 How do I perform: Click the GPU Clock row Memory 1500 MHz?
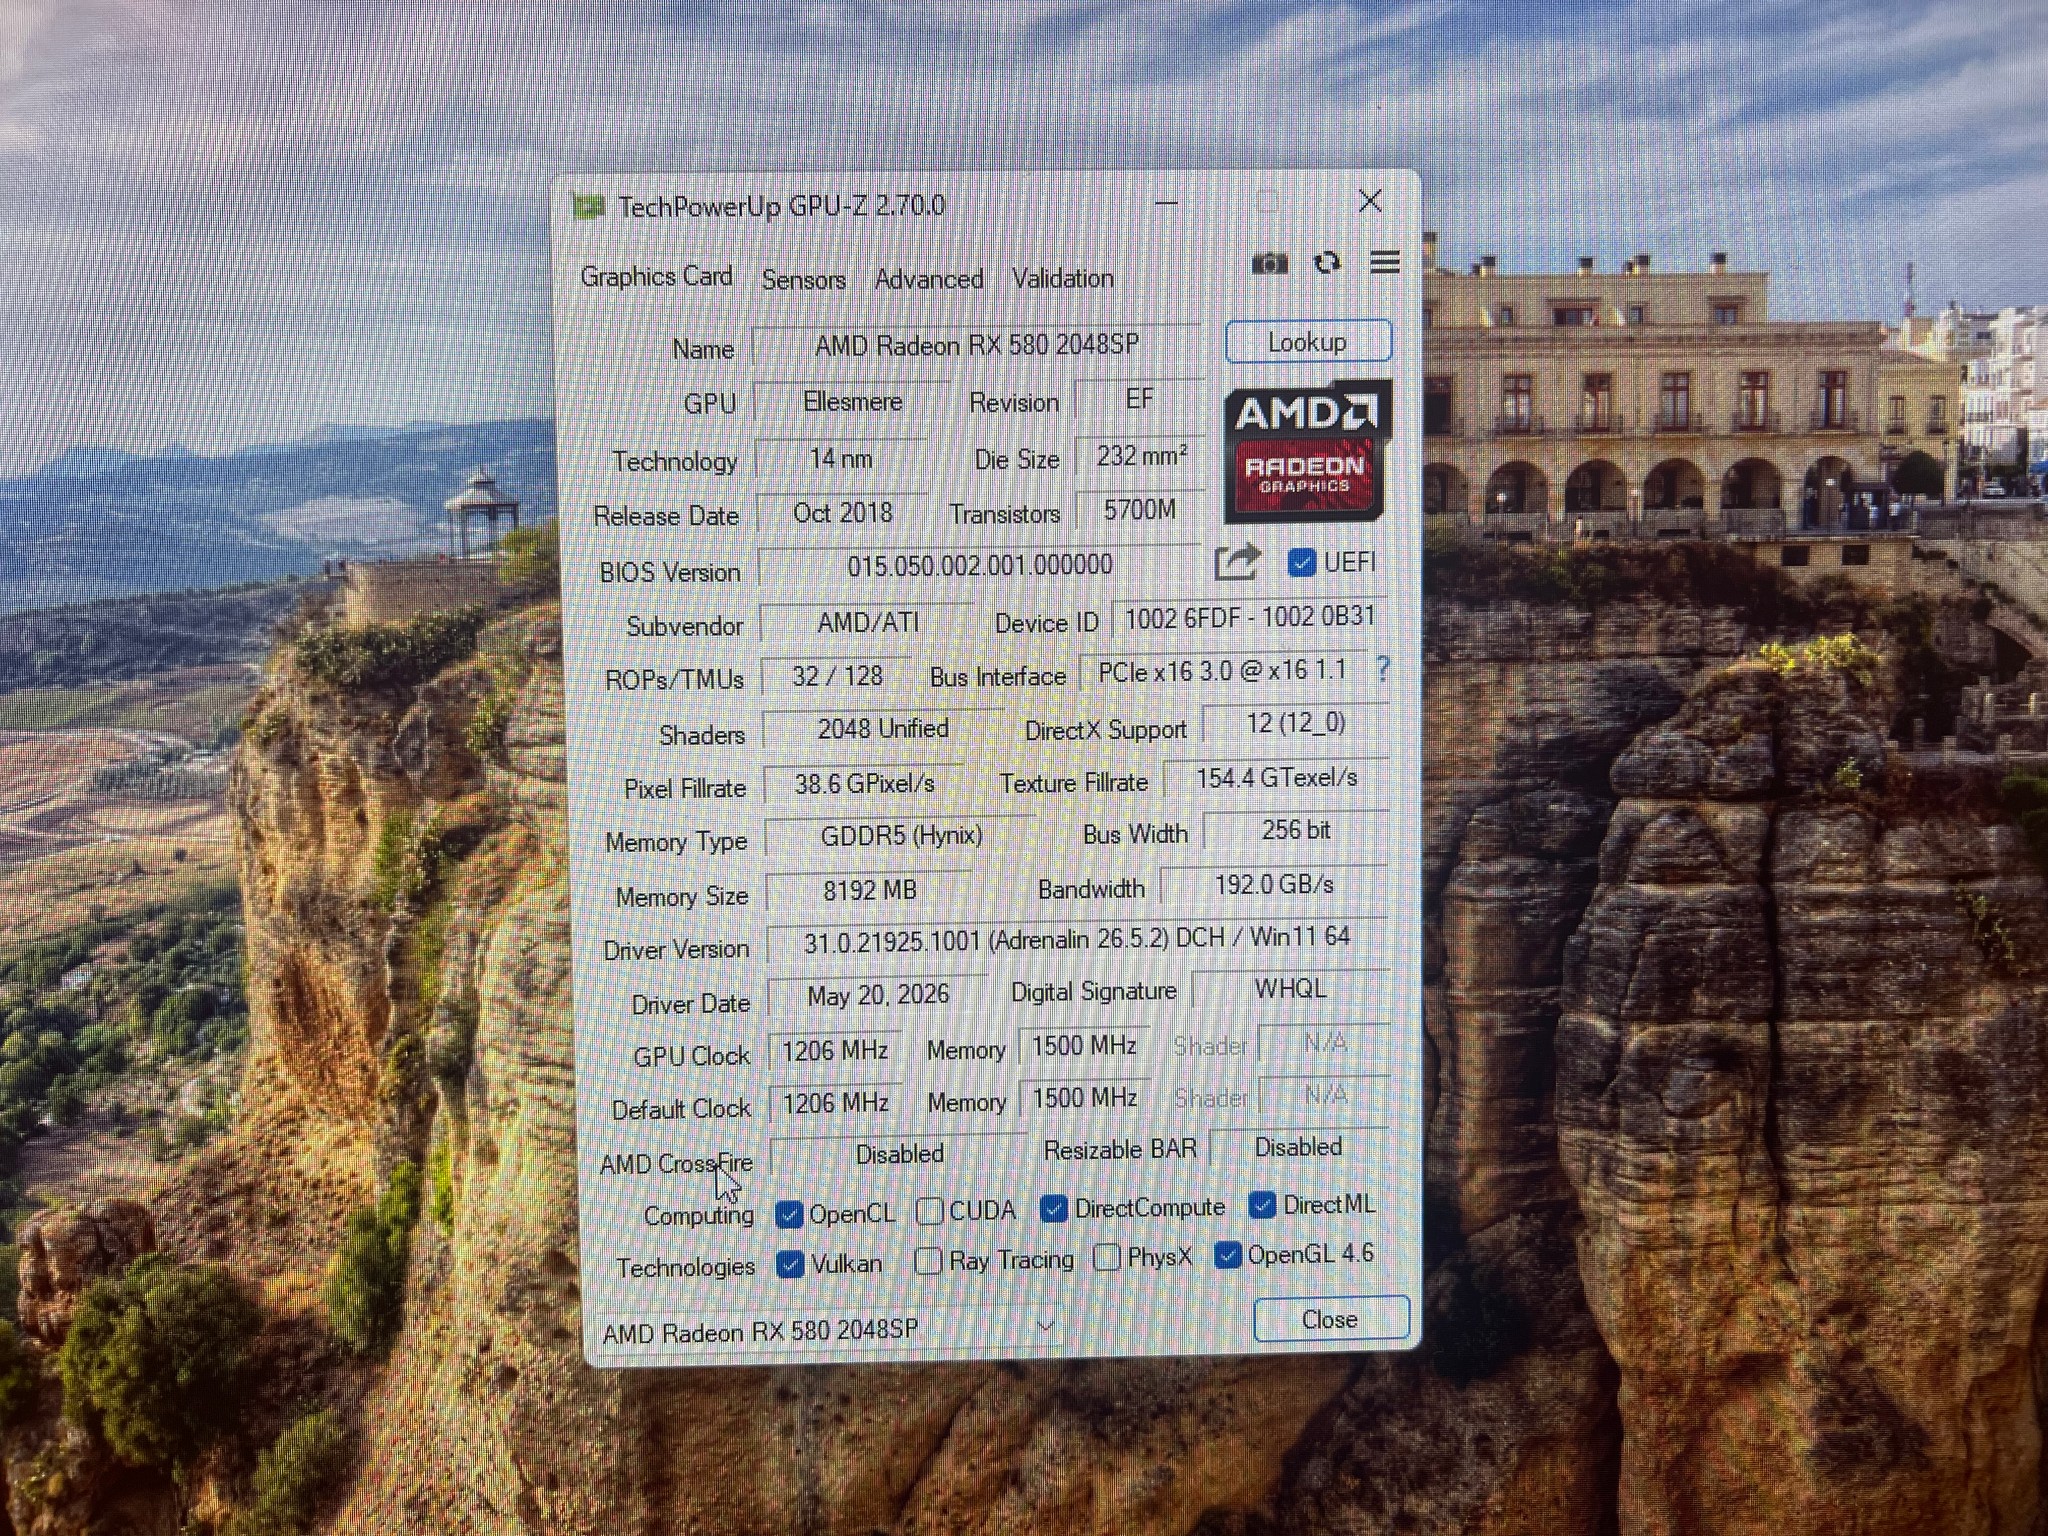pyautogui.click(x=1084, y=1046)
